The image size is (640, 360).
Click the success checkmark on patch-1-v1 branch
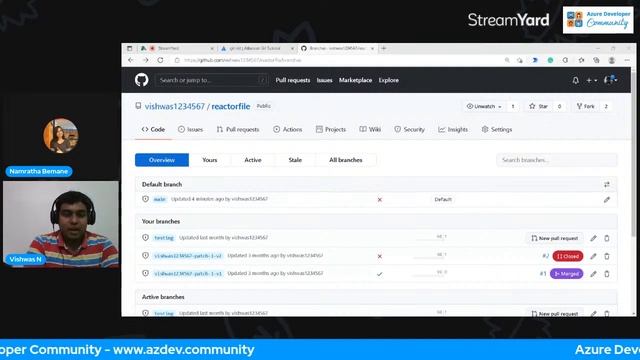coord(380,274)
